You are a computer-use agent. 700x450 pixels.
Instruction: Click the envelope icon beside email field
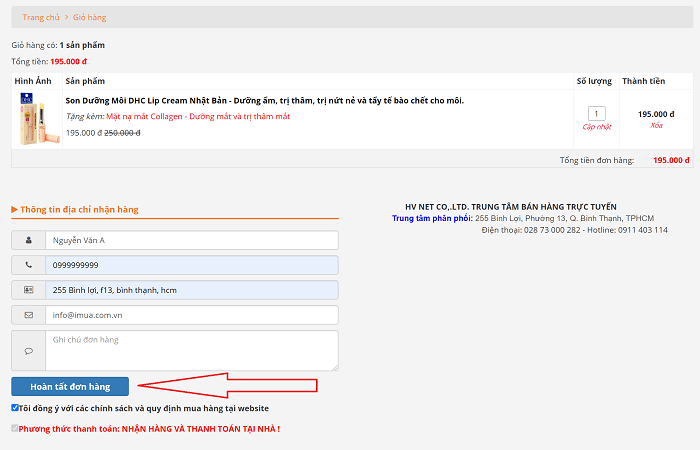click(x=29, y=315)
